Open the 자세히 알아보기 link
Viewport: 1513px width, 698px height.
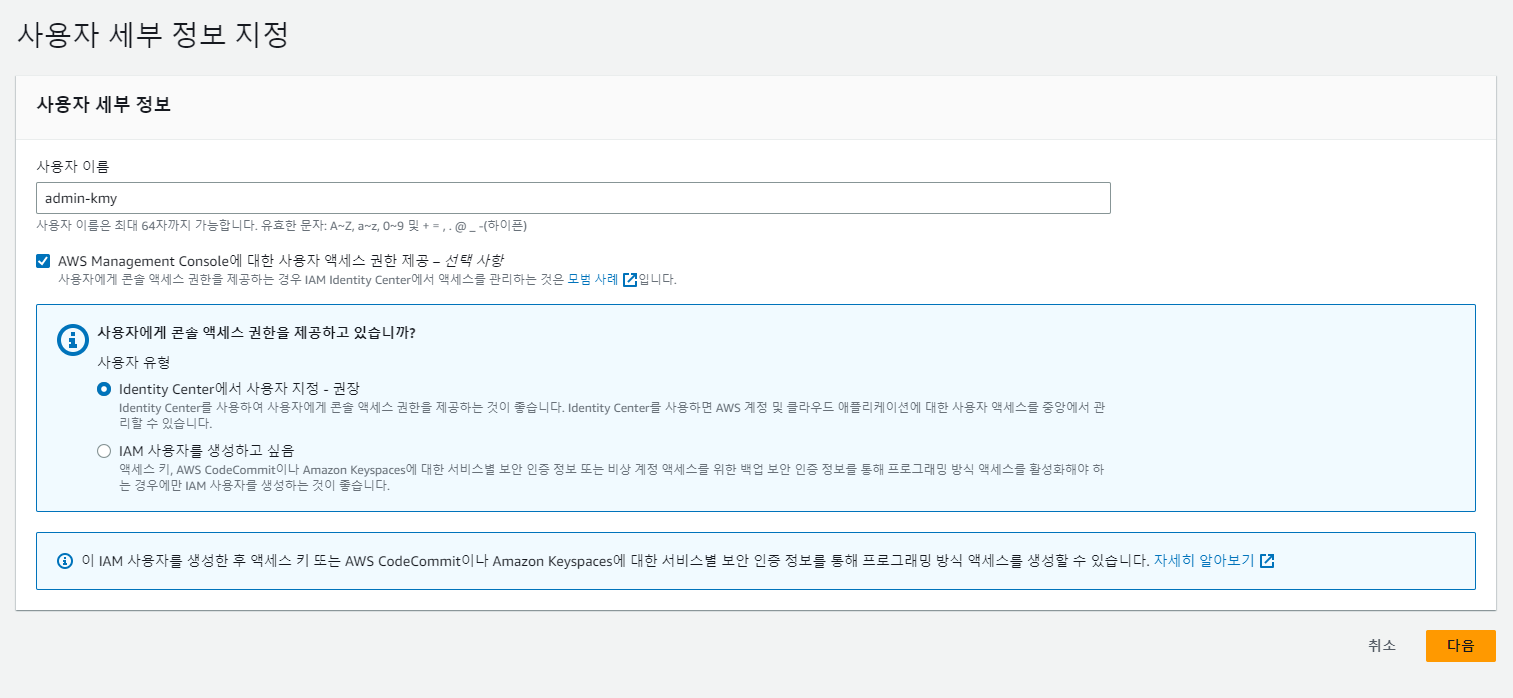[1204, 560]
